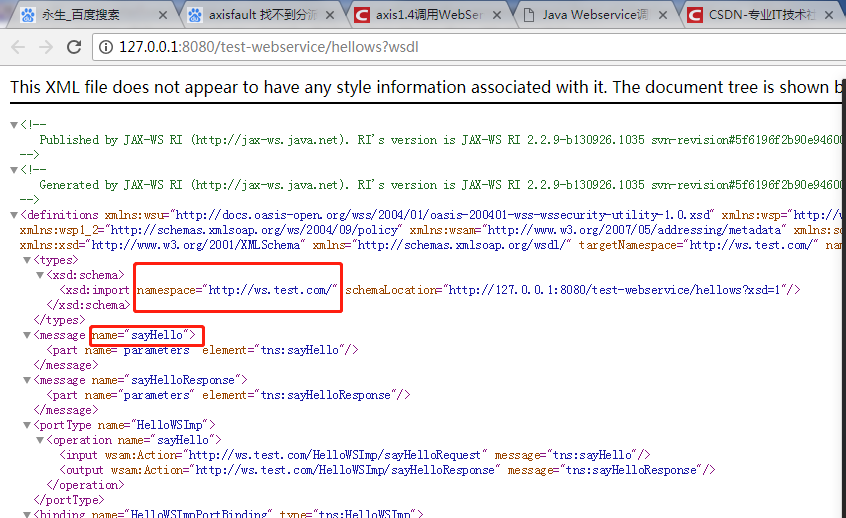
Task: Collapse the first Published comment node
Action: pos(14,125)
